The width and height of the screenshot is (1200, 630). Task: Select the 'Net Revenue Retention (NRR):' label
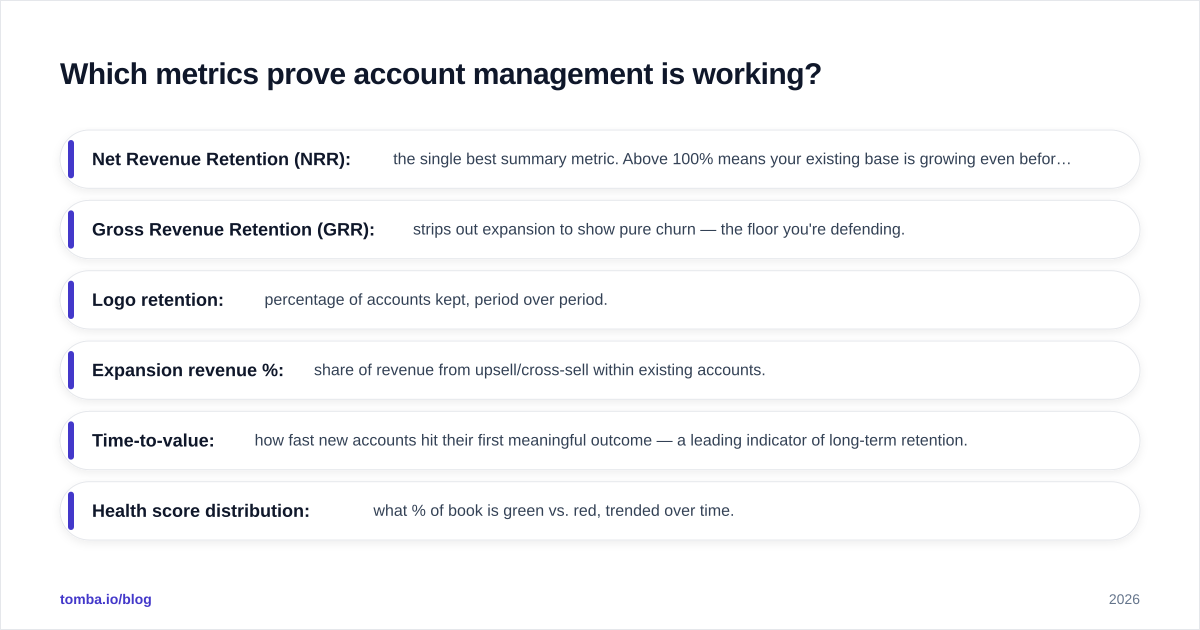point(221,159)
